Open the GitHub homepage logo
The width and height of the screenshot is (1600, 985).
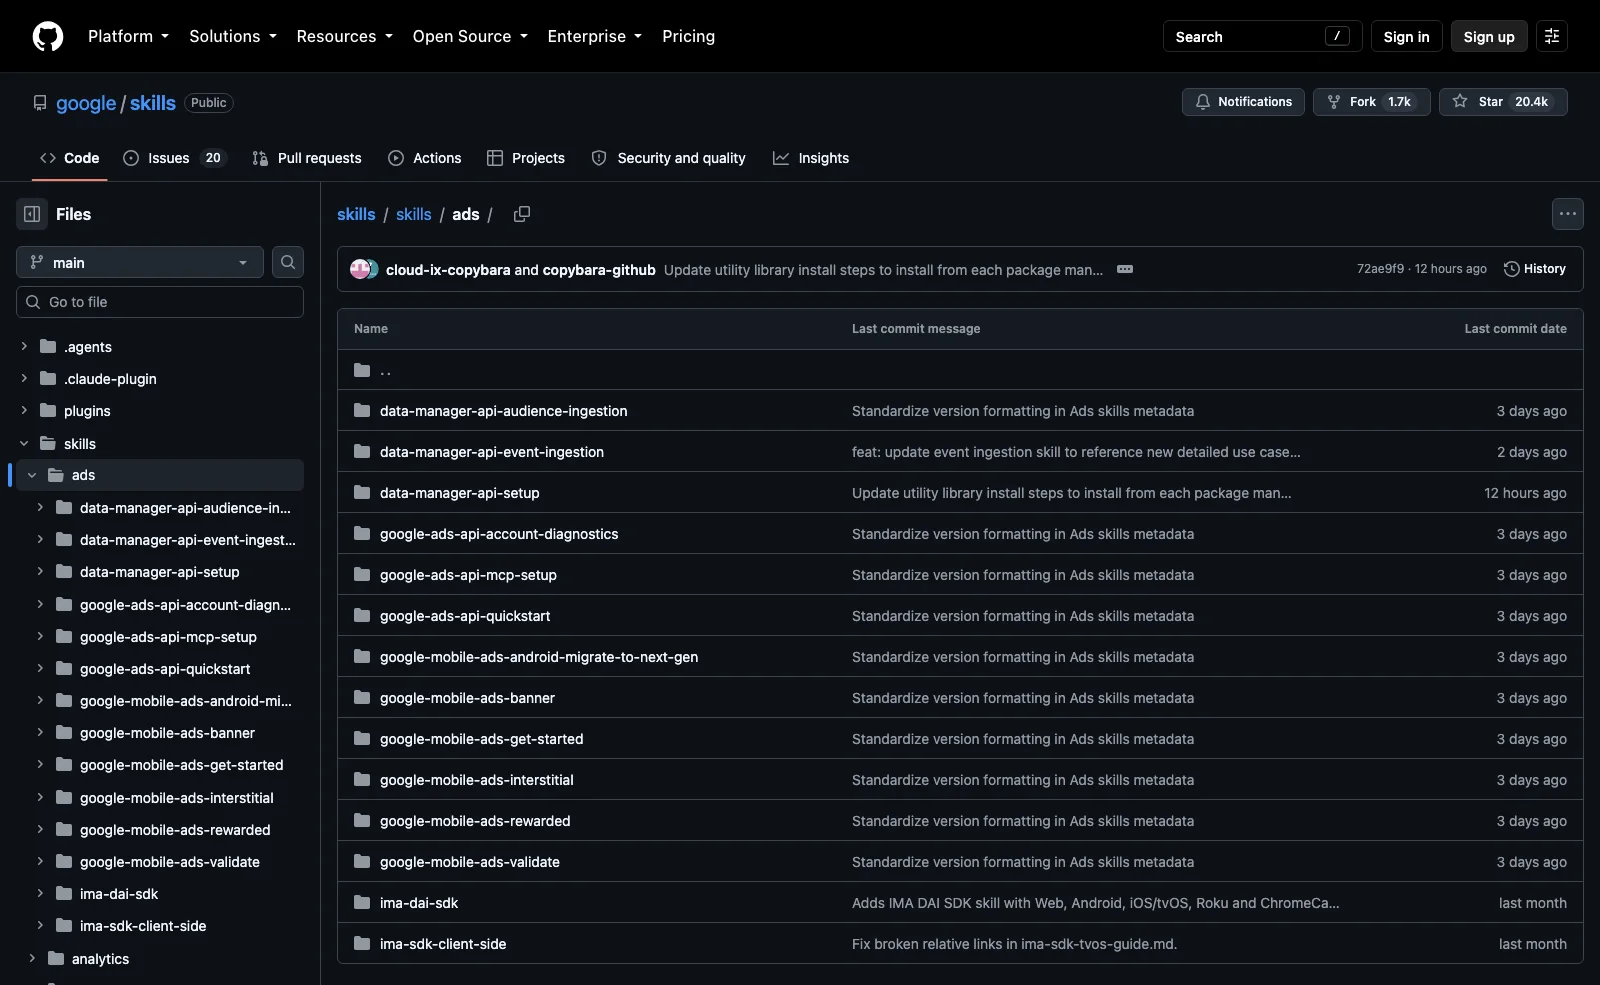tap(48, 36)
